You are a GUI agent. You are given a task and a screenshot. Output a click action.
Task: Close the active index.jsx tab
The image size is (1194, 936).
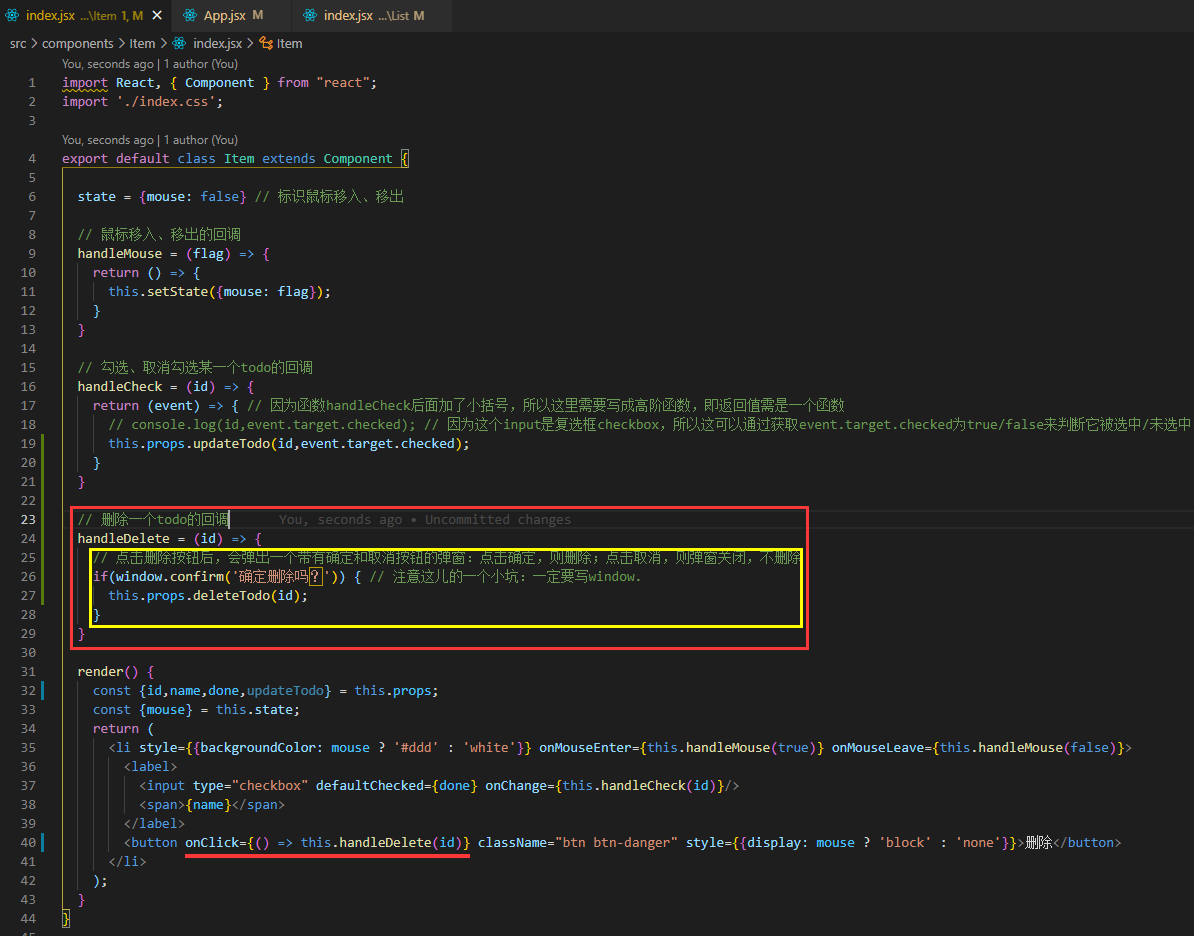(155, 15)
